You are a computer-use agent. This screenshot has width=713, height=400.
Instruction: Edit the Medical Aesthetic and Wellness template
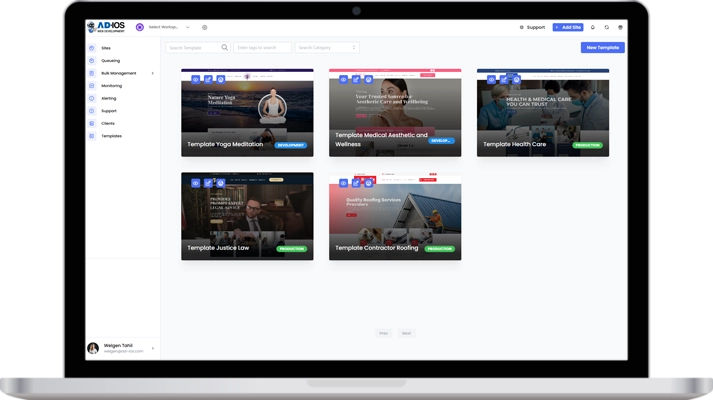(356, 80)
